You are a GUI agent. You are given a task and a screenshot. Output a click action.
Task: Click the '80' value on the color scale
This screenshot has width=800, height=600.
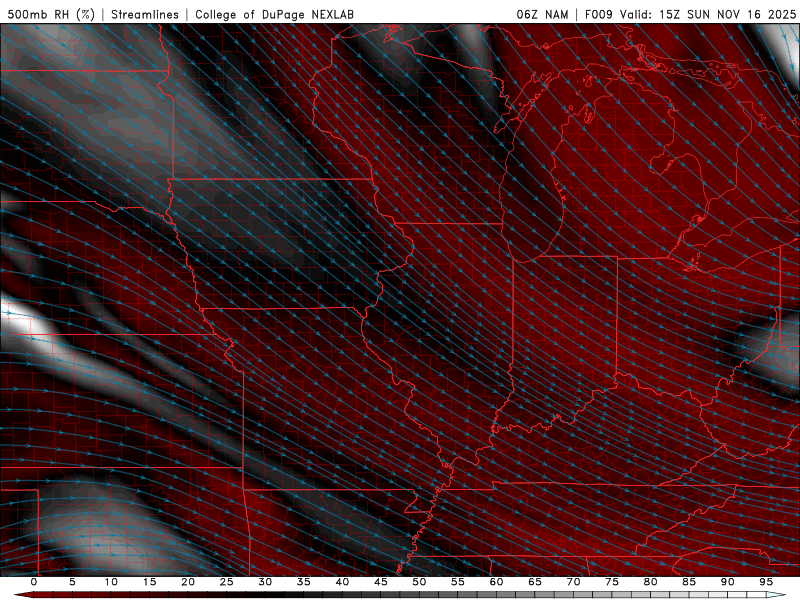pos(650,582)
